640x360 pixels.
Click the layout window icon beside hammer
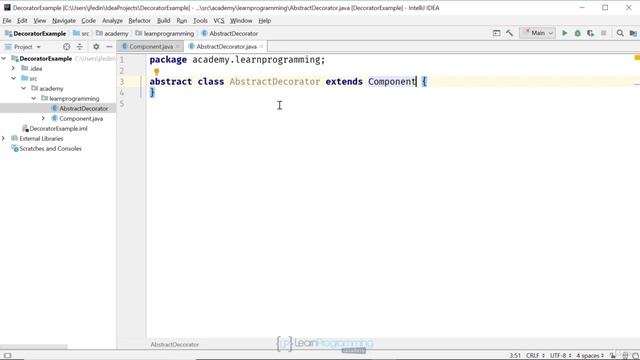(496, 33)
